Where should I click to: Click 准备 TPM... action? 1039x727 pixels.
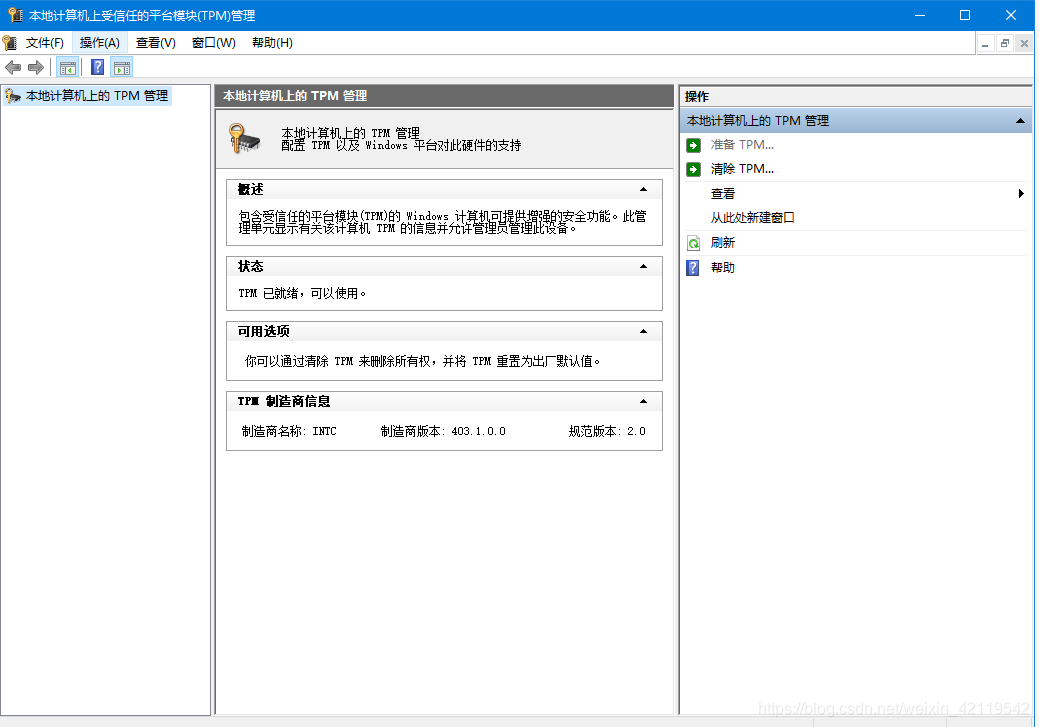[x=742, y=145]
